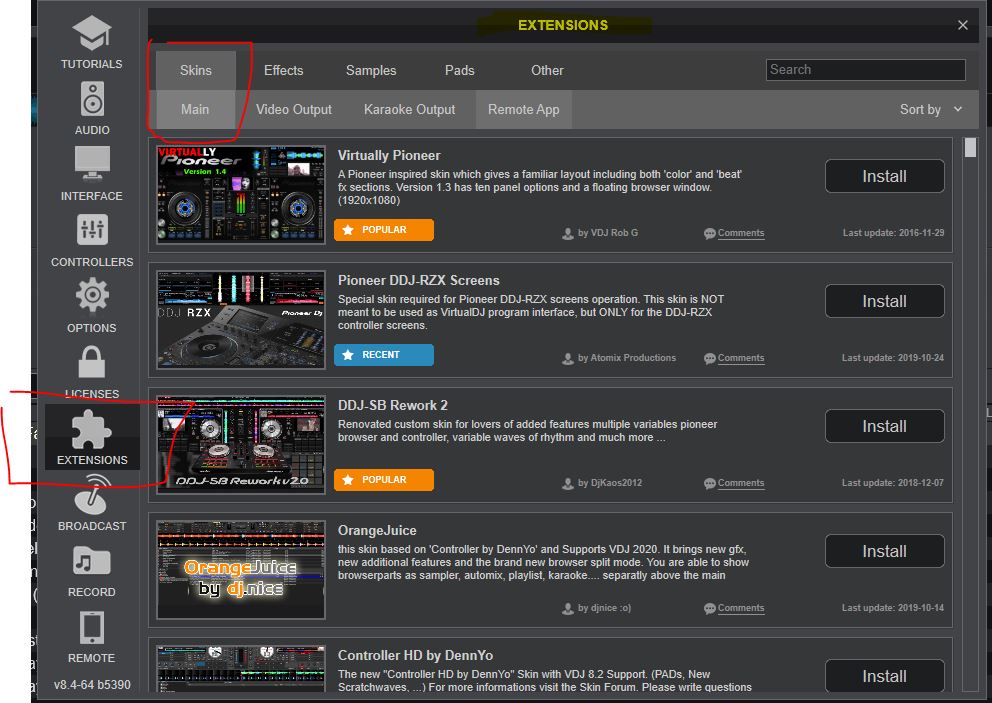
Task: Click the extensions Search field
Action: (865, 70)
